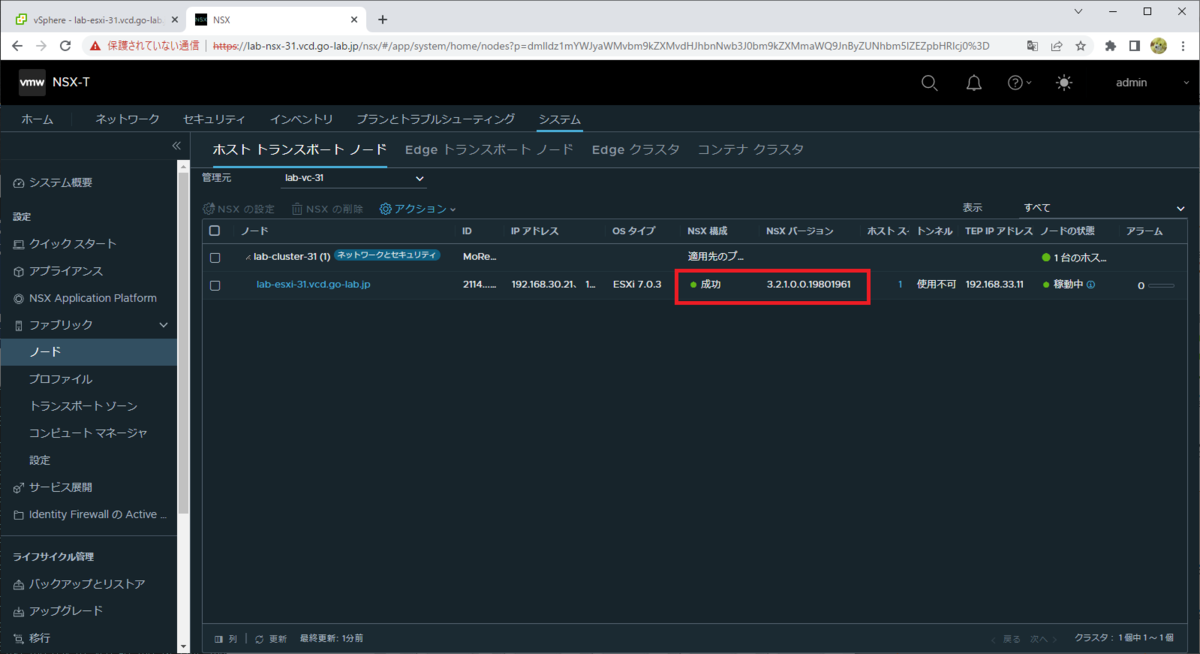Open the インベントリ top menu

301,120
